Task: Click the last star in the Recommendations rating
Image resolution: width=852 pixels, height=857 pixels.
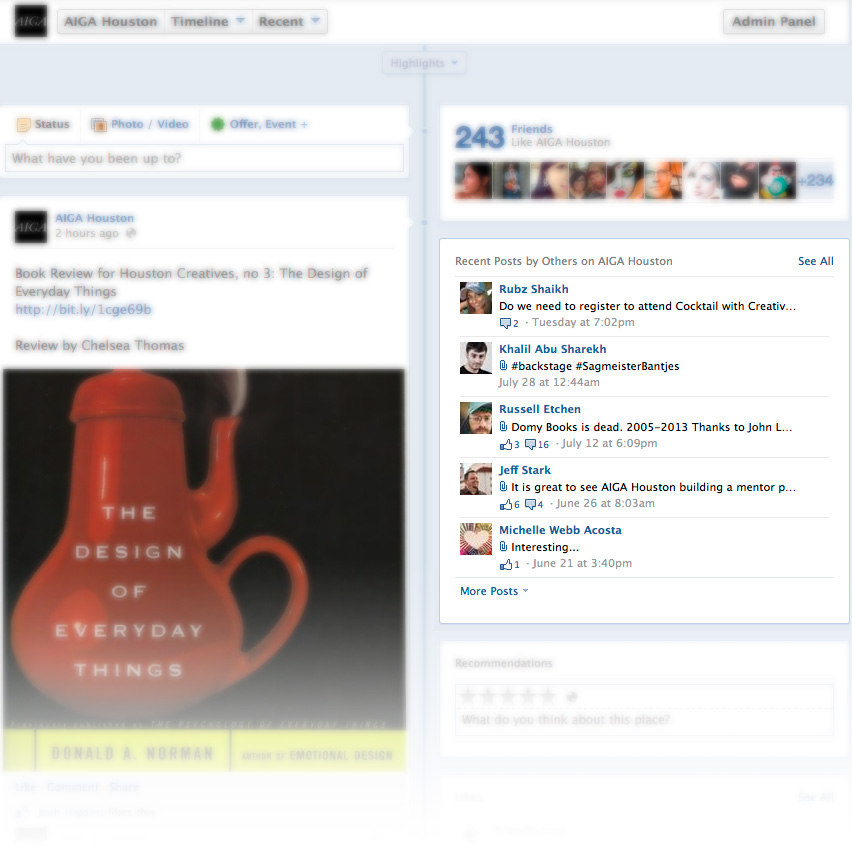Action: pyautogui.click(x=548, y=696)
